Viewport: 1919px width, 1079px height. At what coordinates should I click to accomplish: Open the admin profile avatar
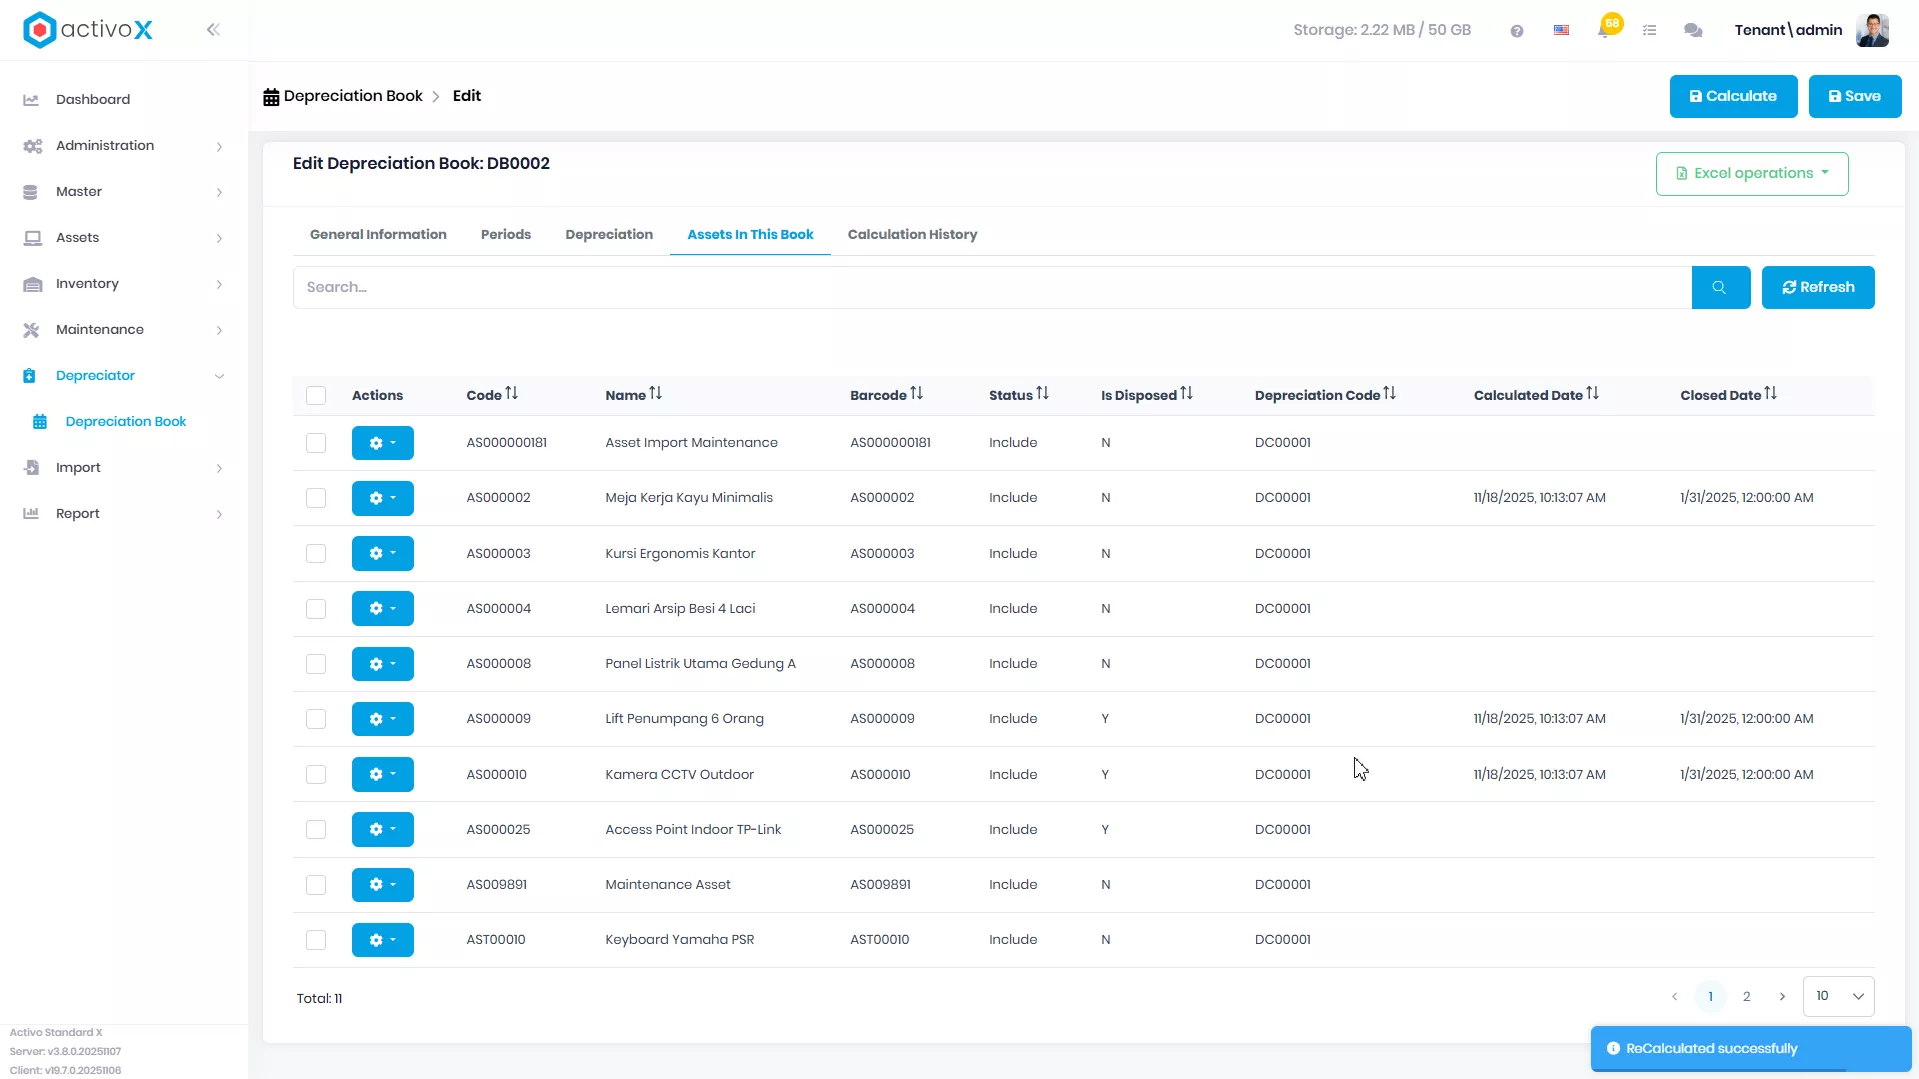point(1872,30)
